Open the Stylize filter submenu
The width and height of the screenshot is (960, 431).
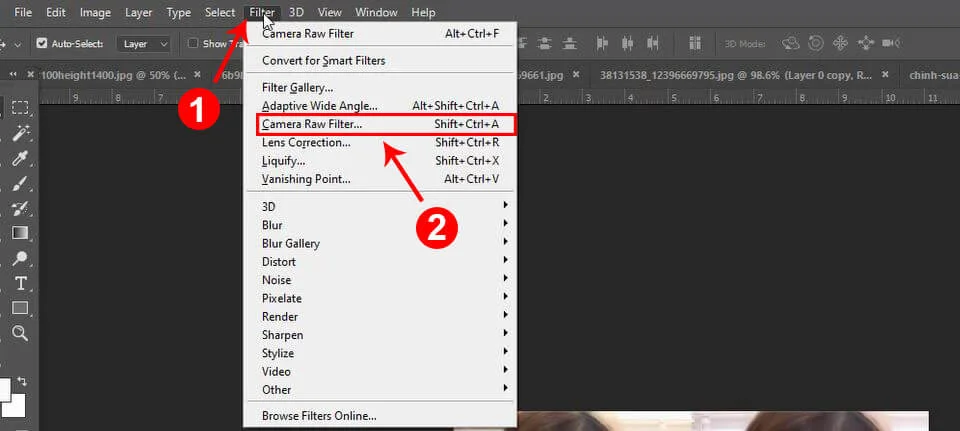tap(380, 353)
